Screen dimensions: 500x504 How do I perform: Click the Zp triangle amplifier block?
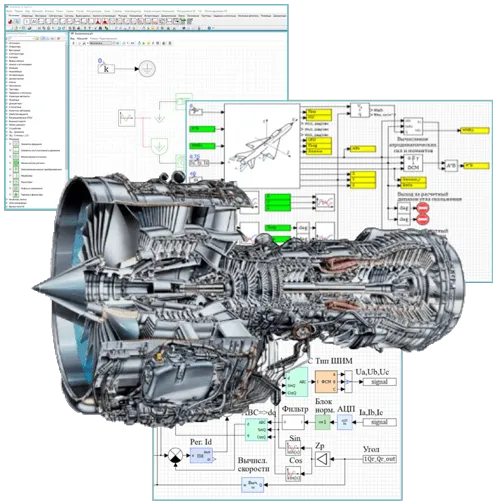[x=322, y=459]
